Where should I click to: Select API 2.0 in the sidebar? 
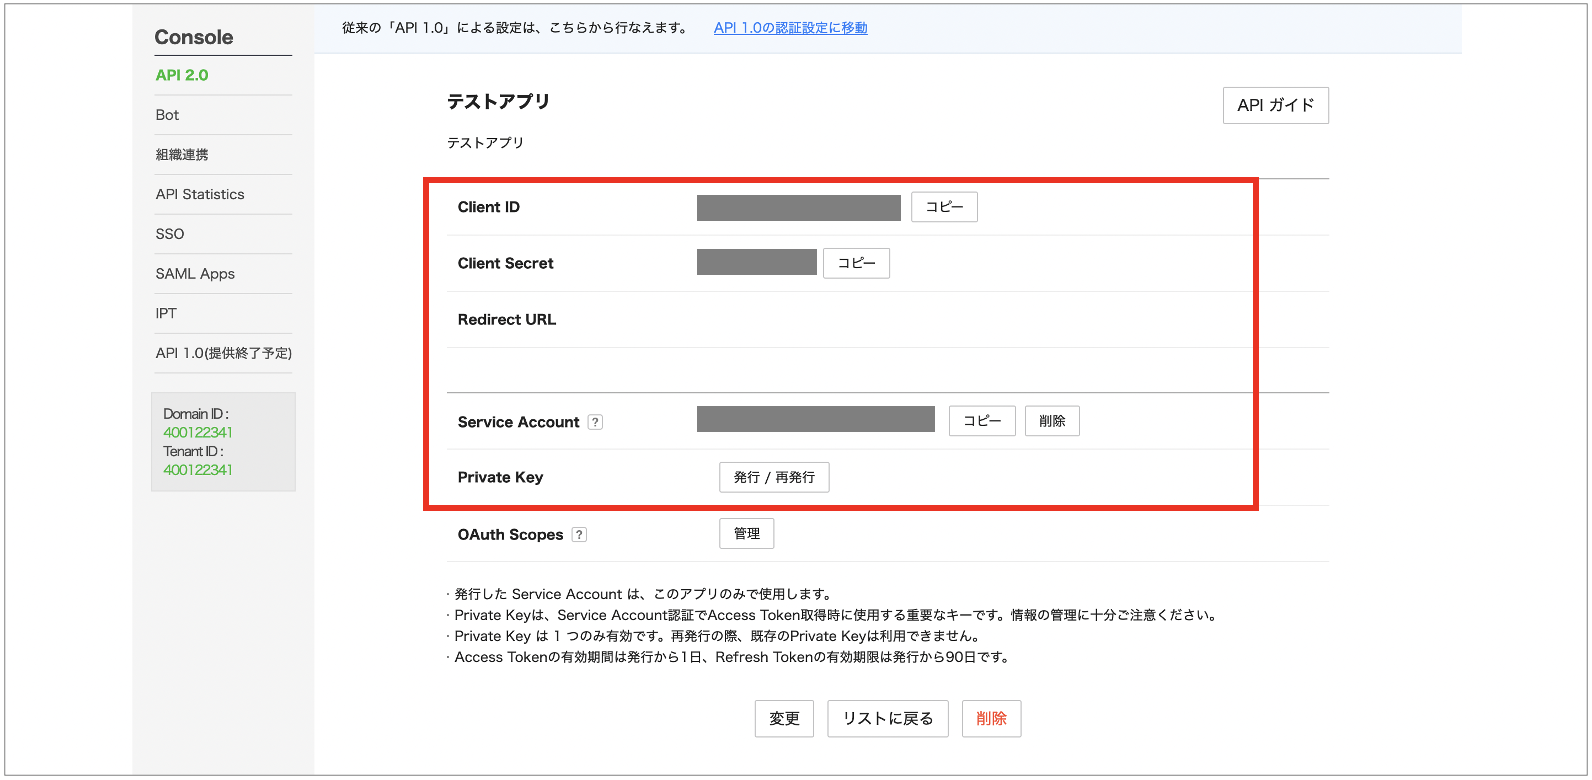pyautogui.click(x=182, y=75)
